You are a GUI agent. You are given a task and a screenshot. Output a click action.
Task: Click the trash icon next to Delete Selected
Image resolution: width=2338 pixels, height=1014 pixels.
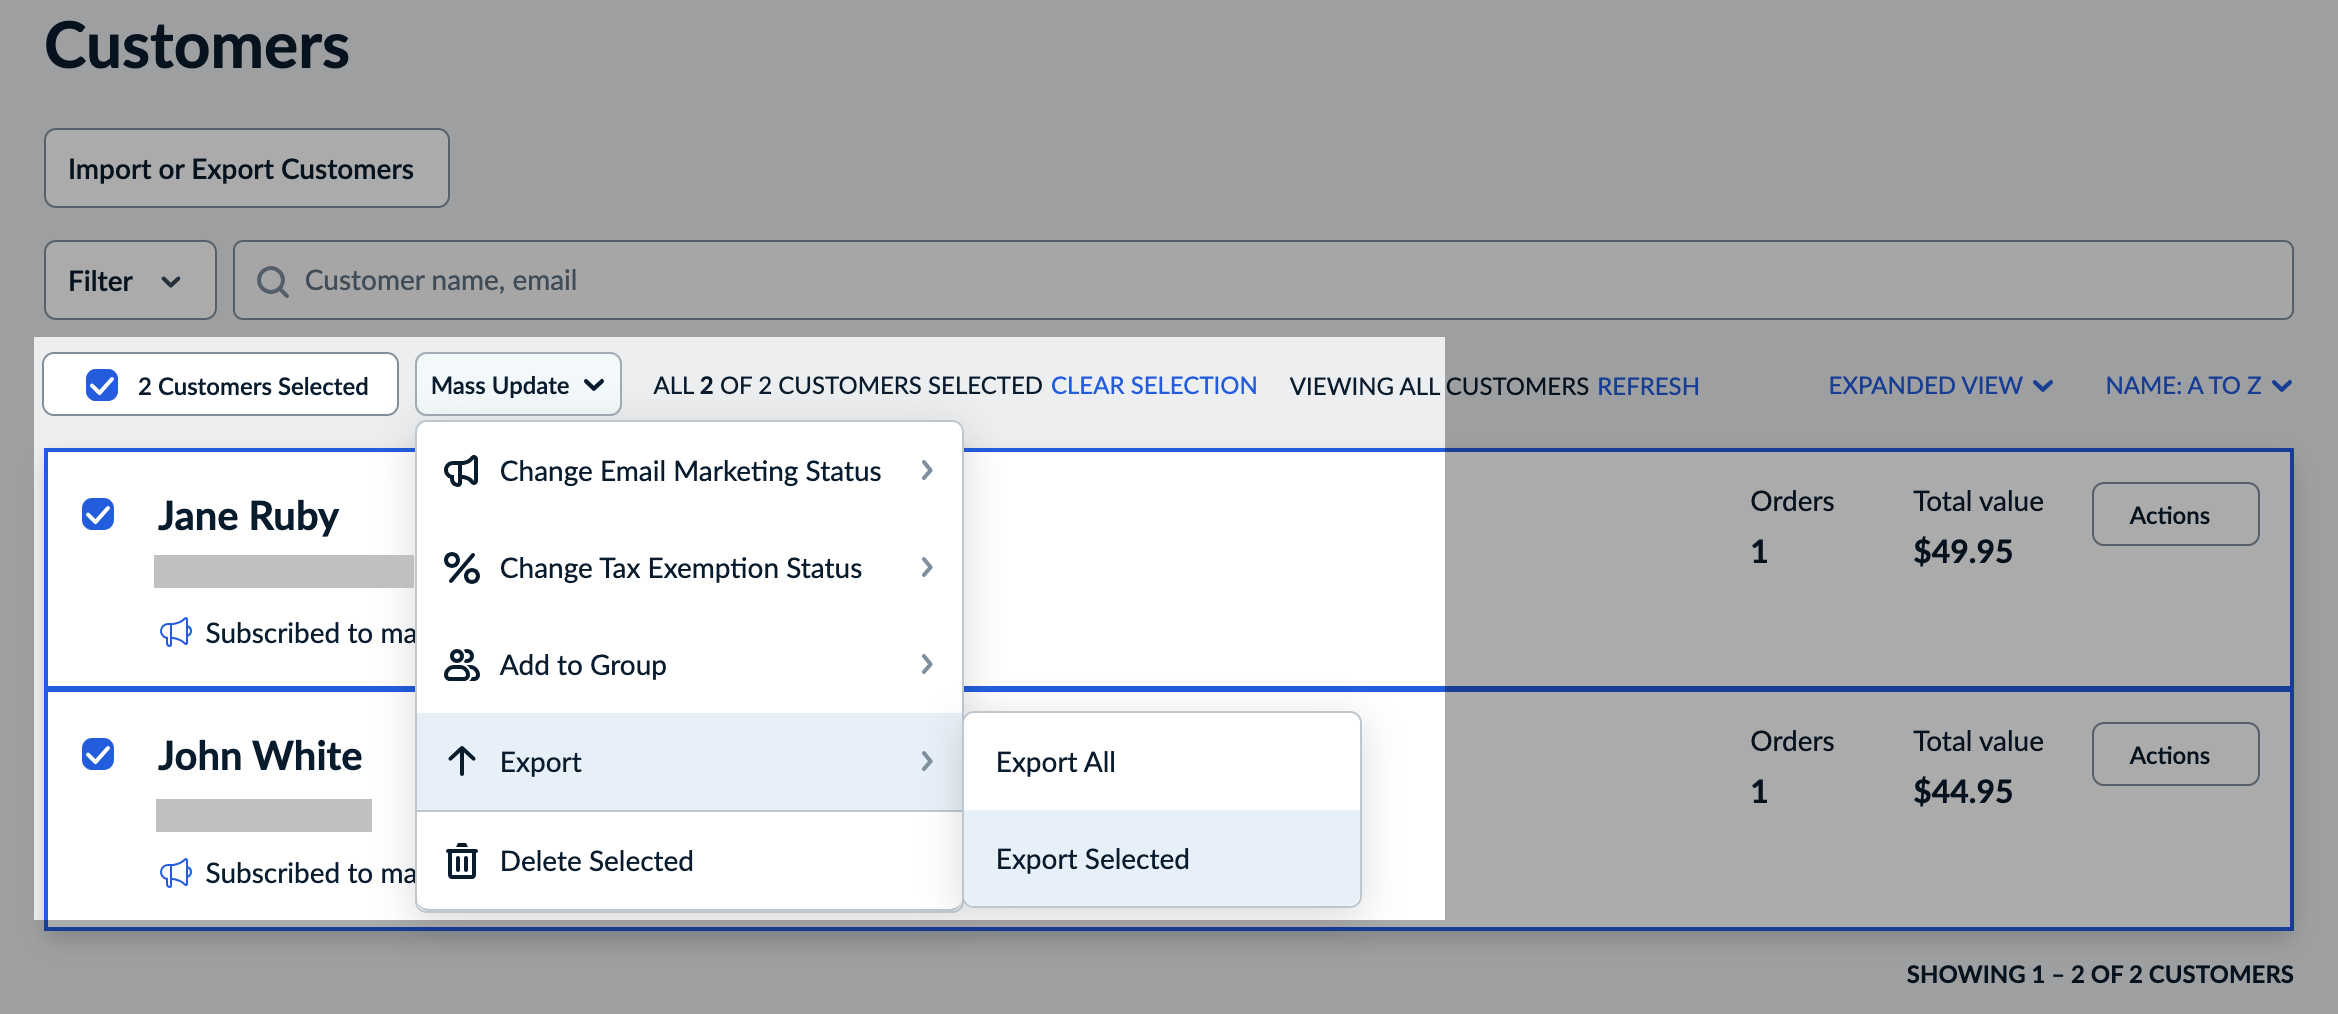pos(463,860)
